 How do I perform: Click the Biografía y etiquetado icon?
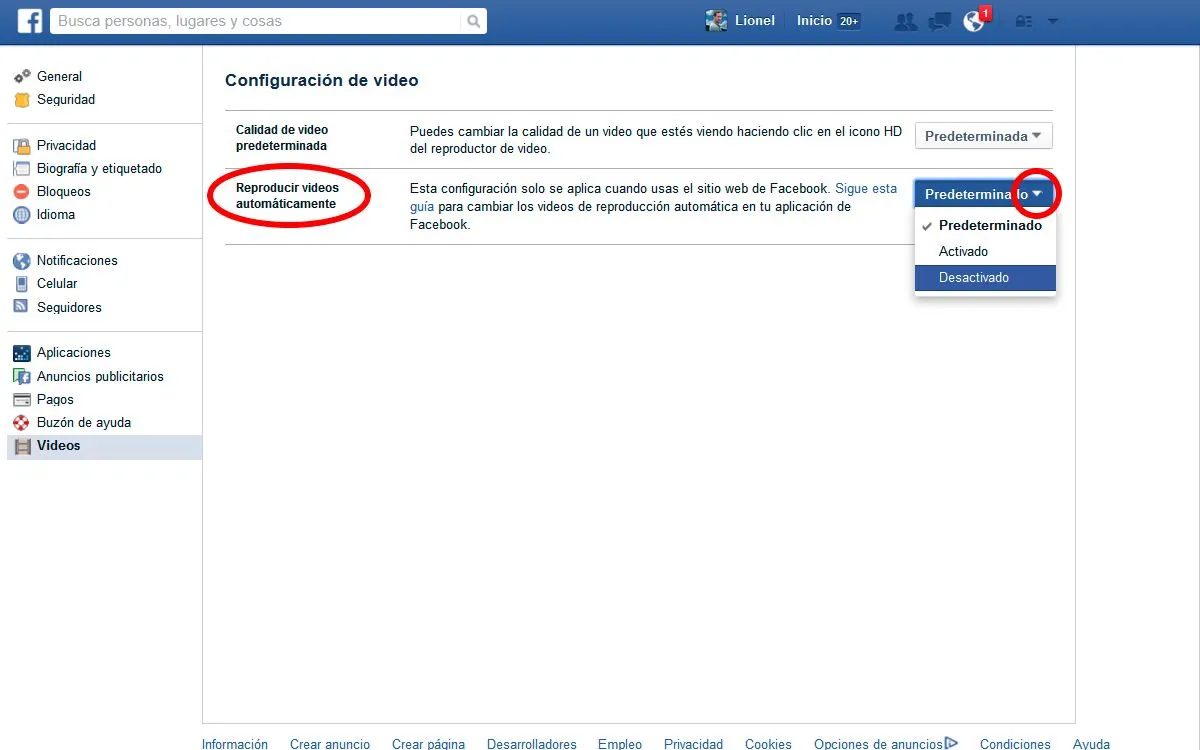point(22,168)
